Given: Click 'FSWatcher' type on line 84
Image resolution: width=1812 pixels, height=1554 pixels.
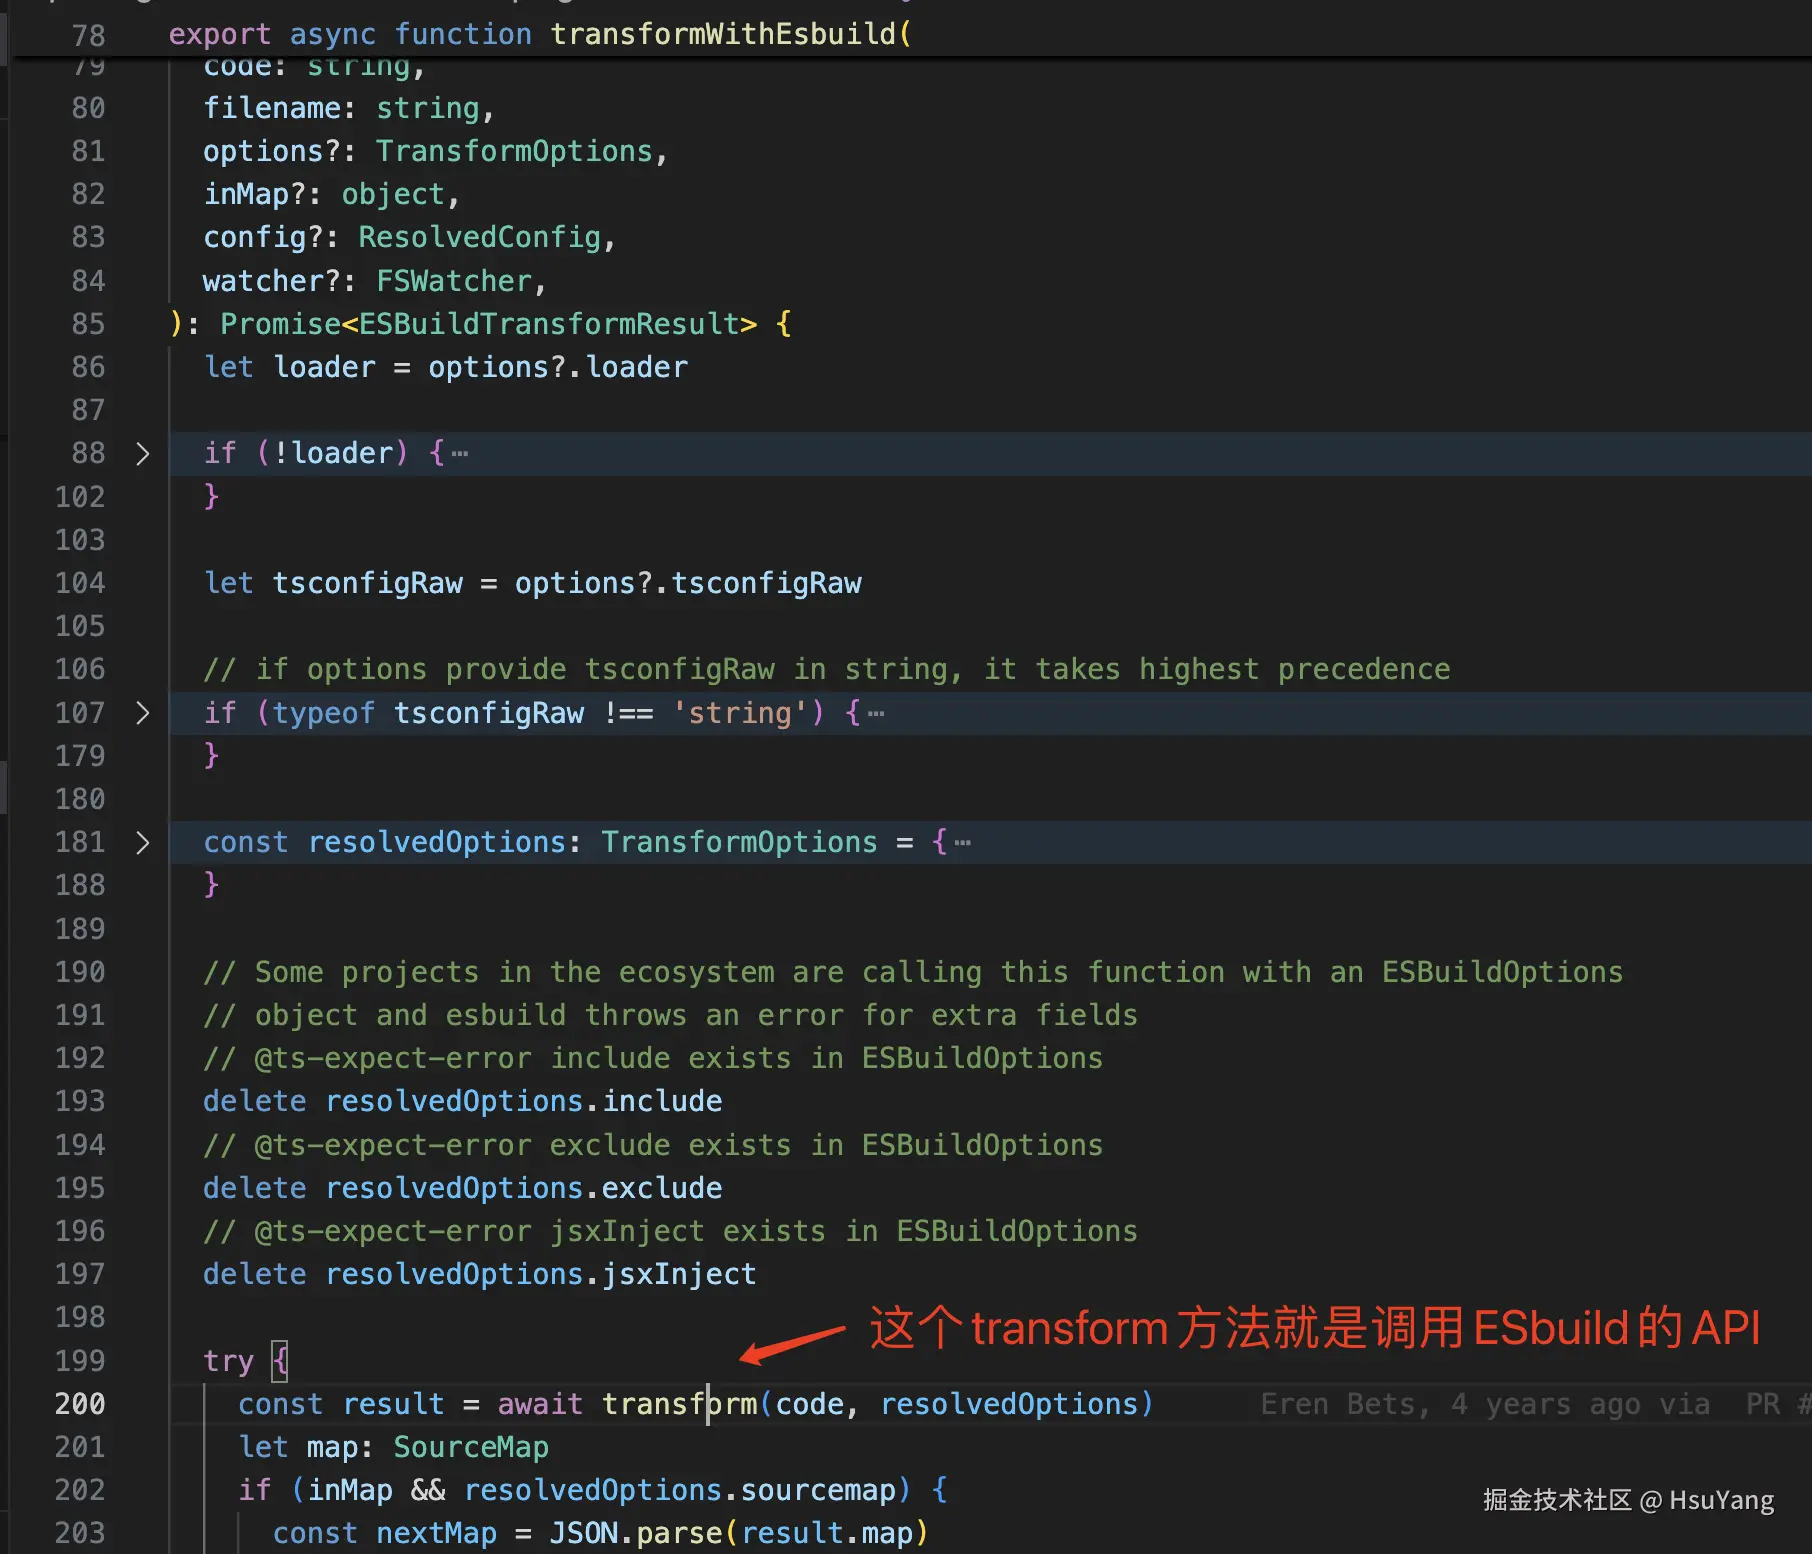Looking at the screenshot, I should click(x=454, y=281).
